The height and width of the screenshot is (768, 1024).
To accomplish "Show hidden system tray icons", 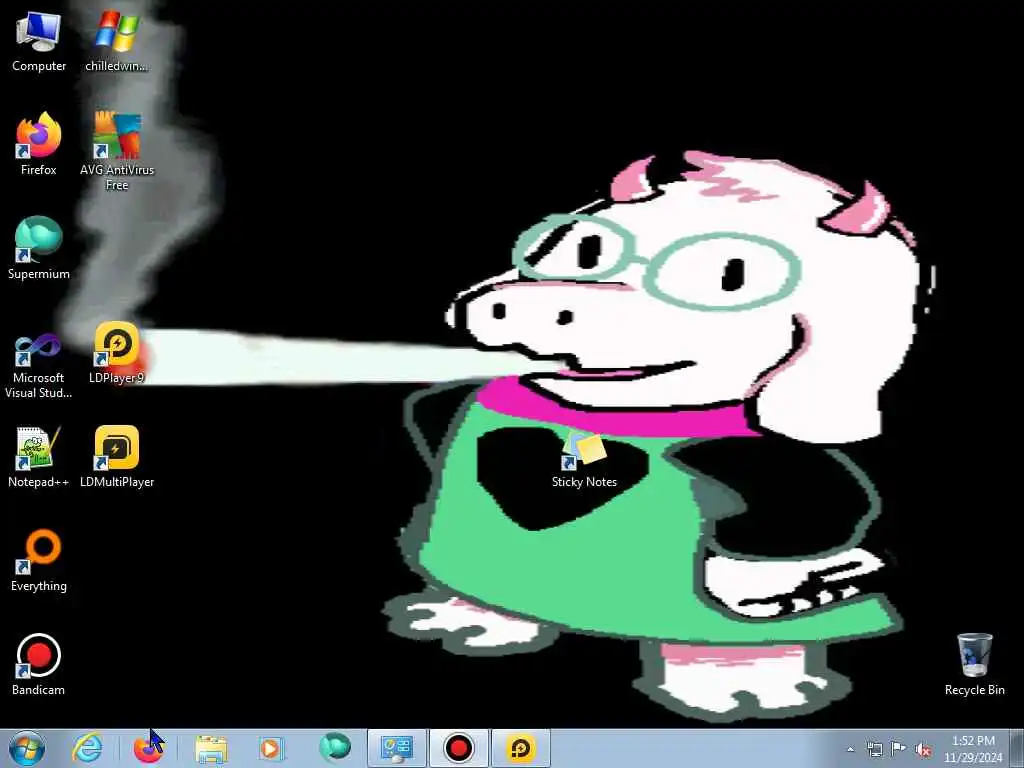I will (850, 749).
